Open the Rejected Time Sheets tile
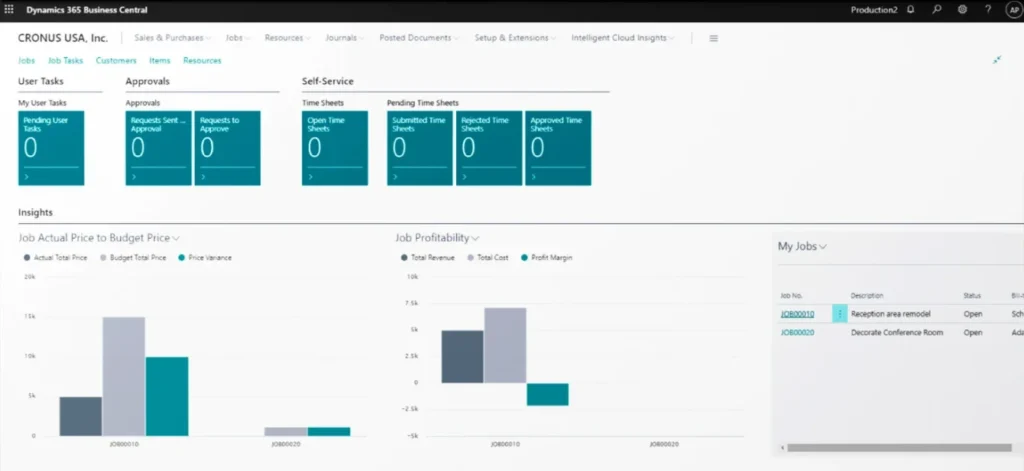 coord(489,148)
